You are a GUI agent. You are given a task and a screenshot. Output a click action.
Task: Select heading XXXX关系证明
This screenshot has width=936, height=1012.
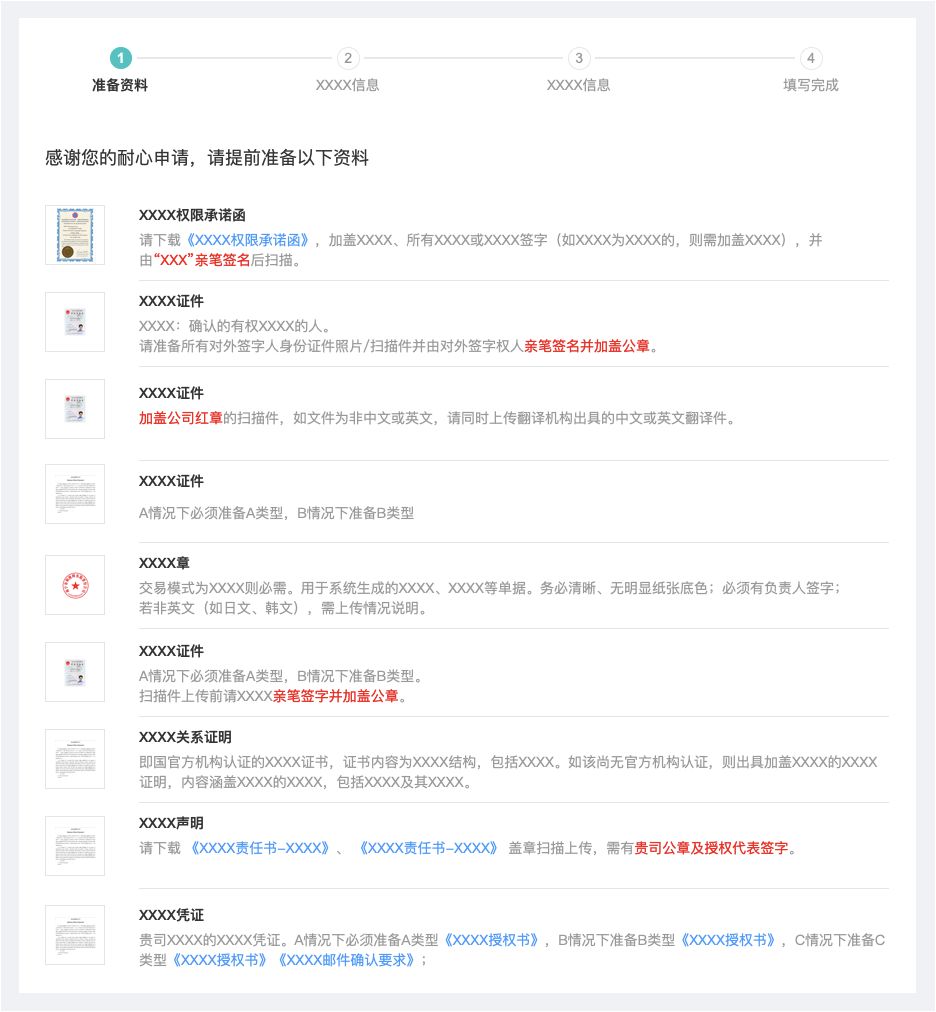(185, 737)
